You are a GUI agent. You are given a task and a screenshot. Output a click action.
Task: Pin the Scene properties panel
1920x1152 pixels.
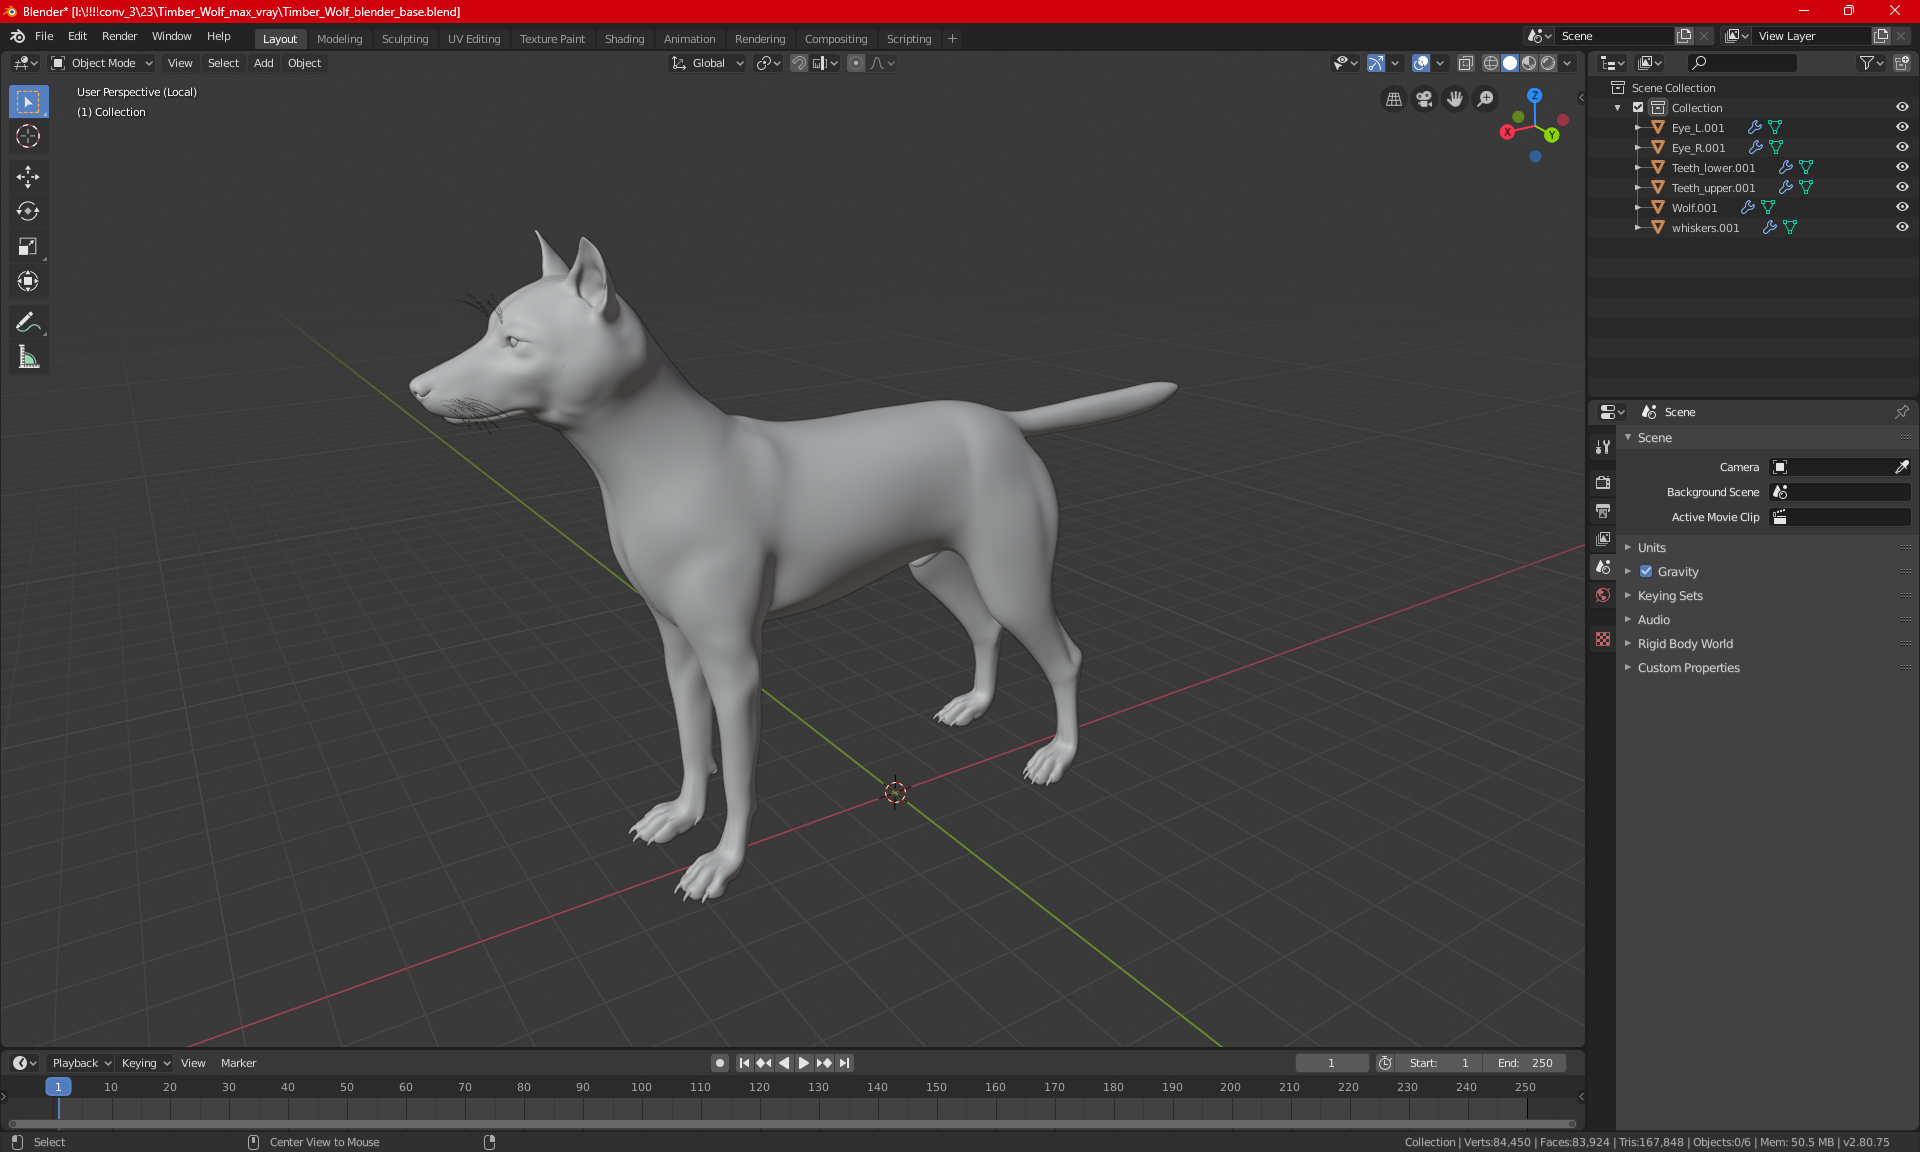coord(1901,412)
